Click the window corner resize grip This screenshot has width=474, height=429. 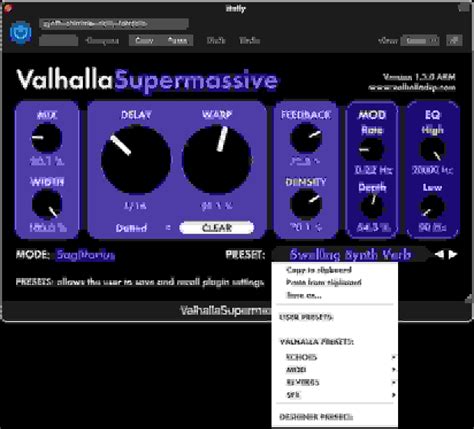pos(469,298)
